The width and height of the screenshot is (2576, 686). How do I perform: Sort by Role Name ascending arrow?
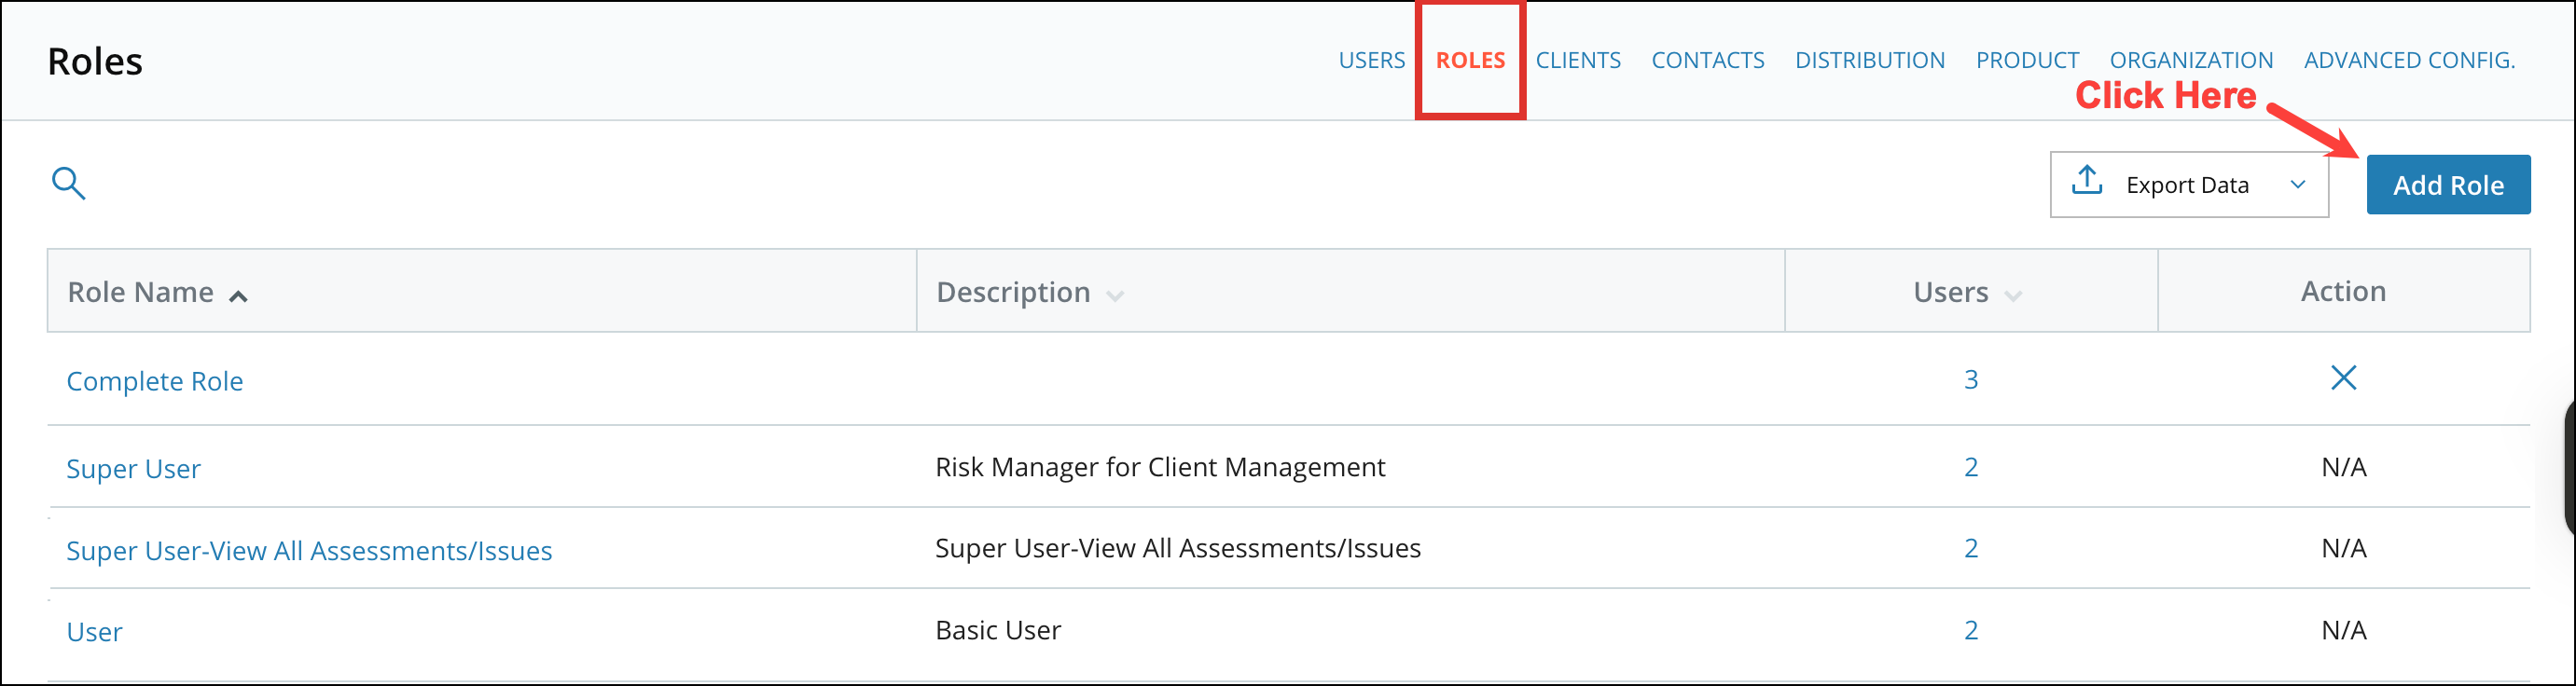(238, 296)
